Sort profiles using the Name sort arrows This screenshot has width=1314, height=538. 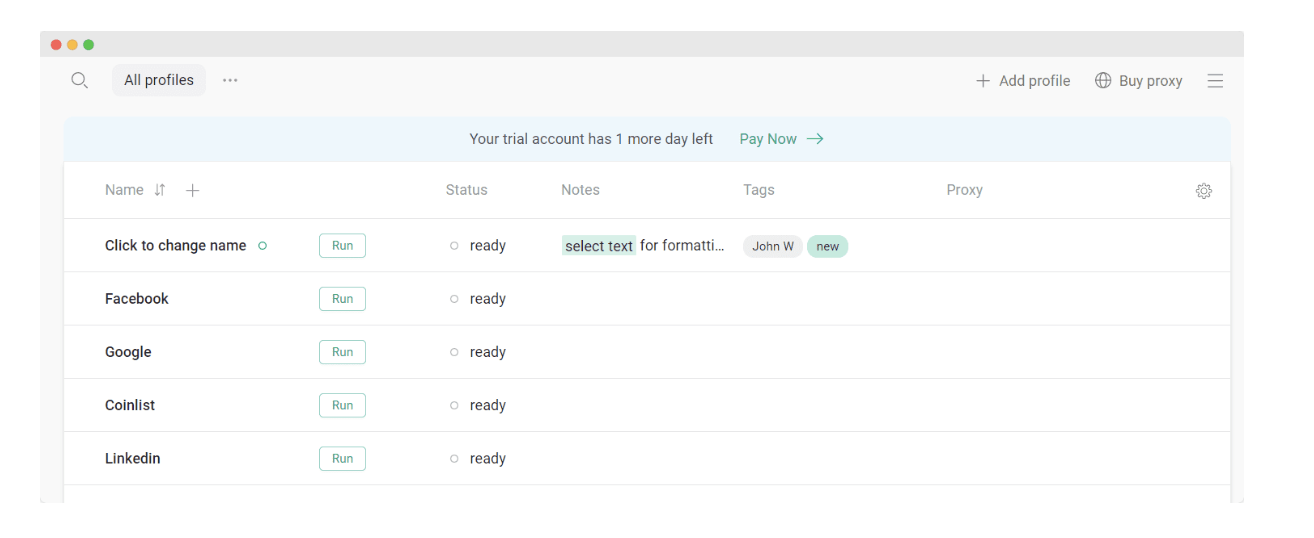[x=160, y=190]
